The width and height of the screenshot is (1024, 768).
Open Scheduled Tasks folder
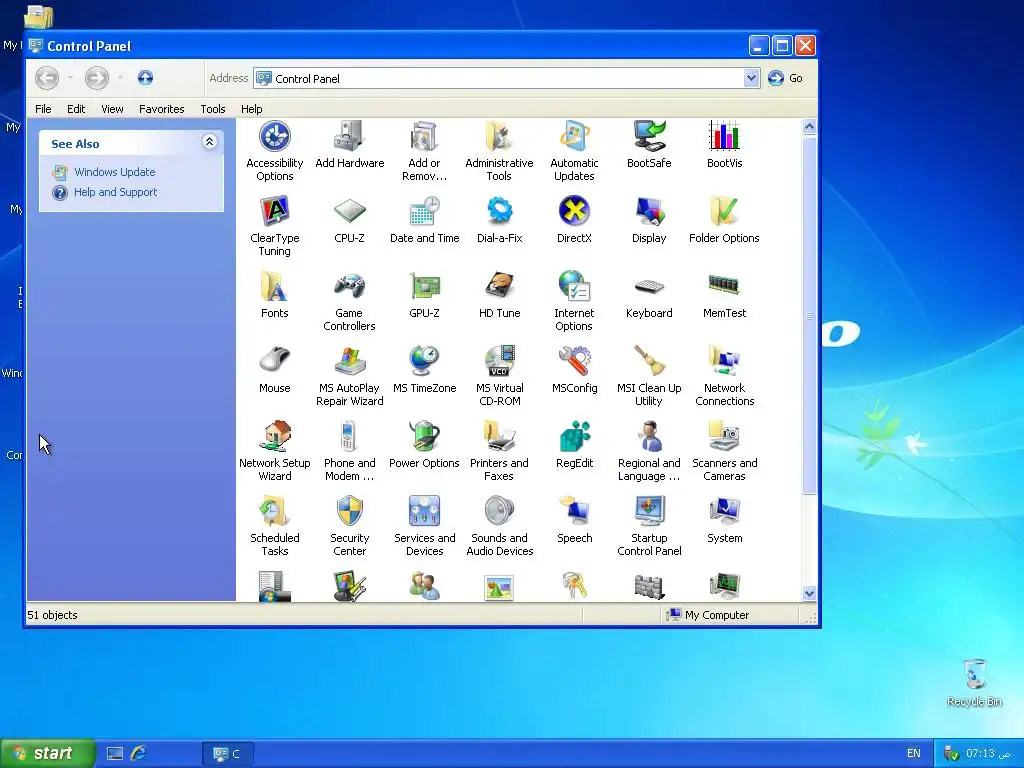(x=274, y=527)
